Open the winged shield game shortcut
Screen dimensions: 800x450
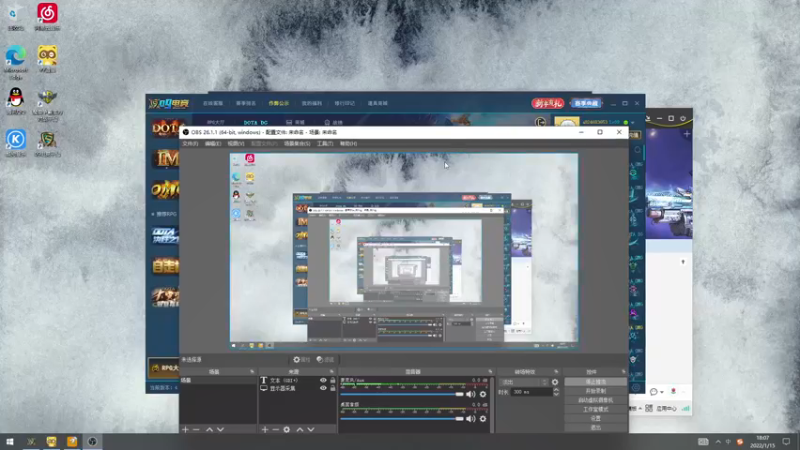[x=47, y=105]
